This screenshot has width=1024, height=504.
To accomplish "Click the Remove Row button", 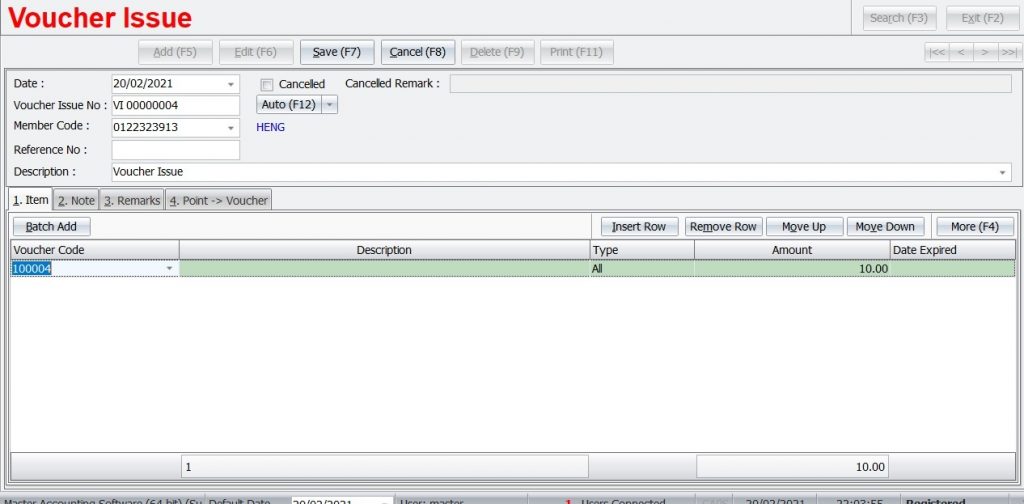I will click(x=724, y=227).
